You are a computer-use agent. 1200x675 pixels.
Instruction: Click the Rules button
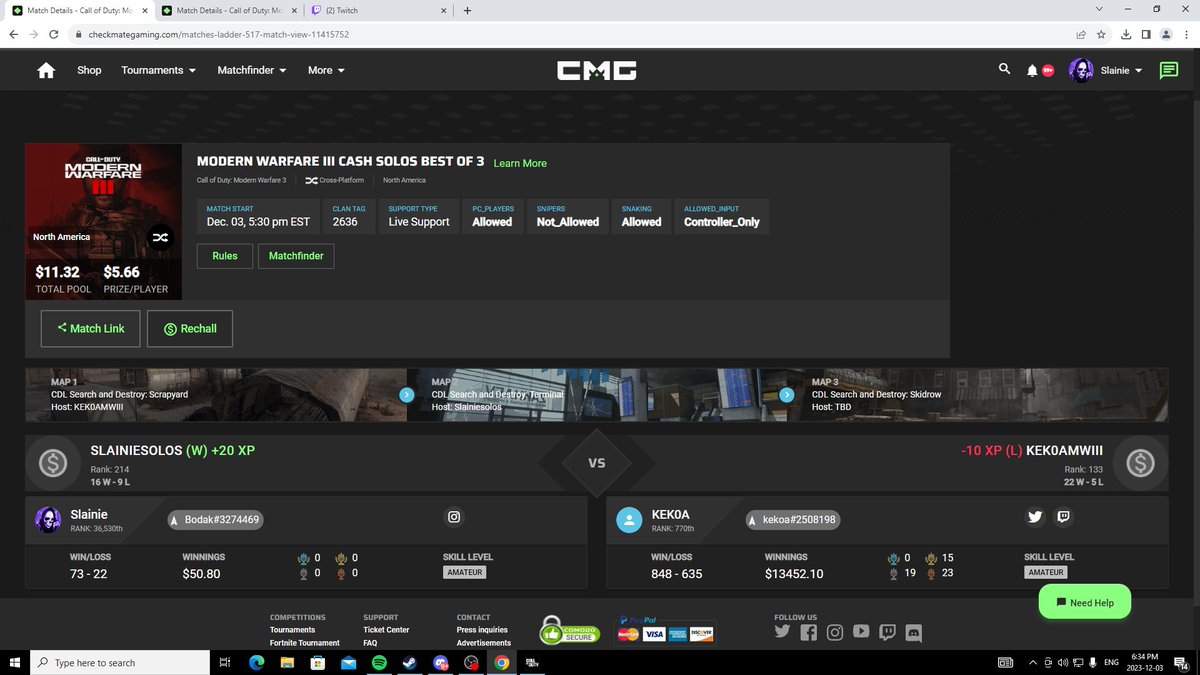pyautogui.click(x=225, y=256)
